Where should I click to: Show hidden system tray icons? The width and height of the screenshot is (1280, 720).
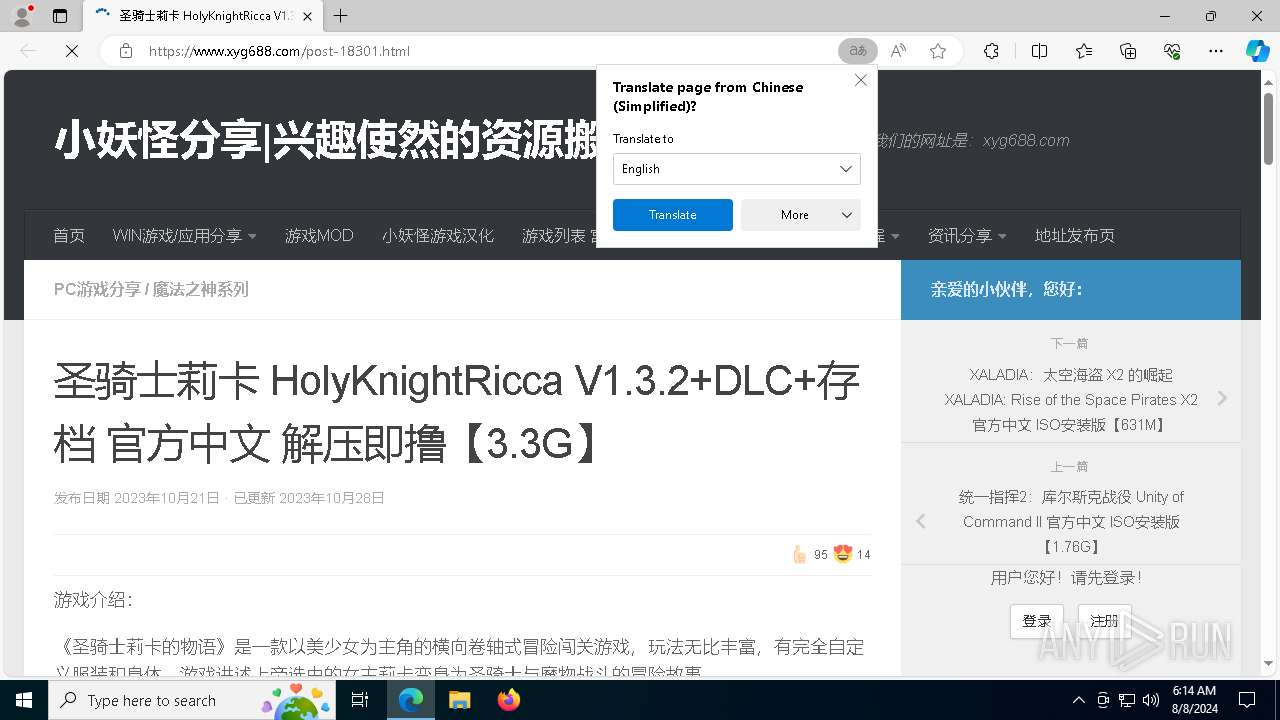coord(1078,700)
